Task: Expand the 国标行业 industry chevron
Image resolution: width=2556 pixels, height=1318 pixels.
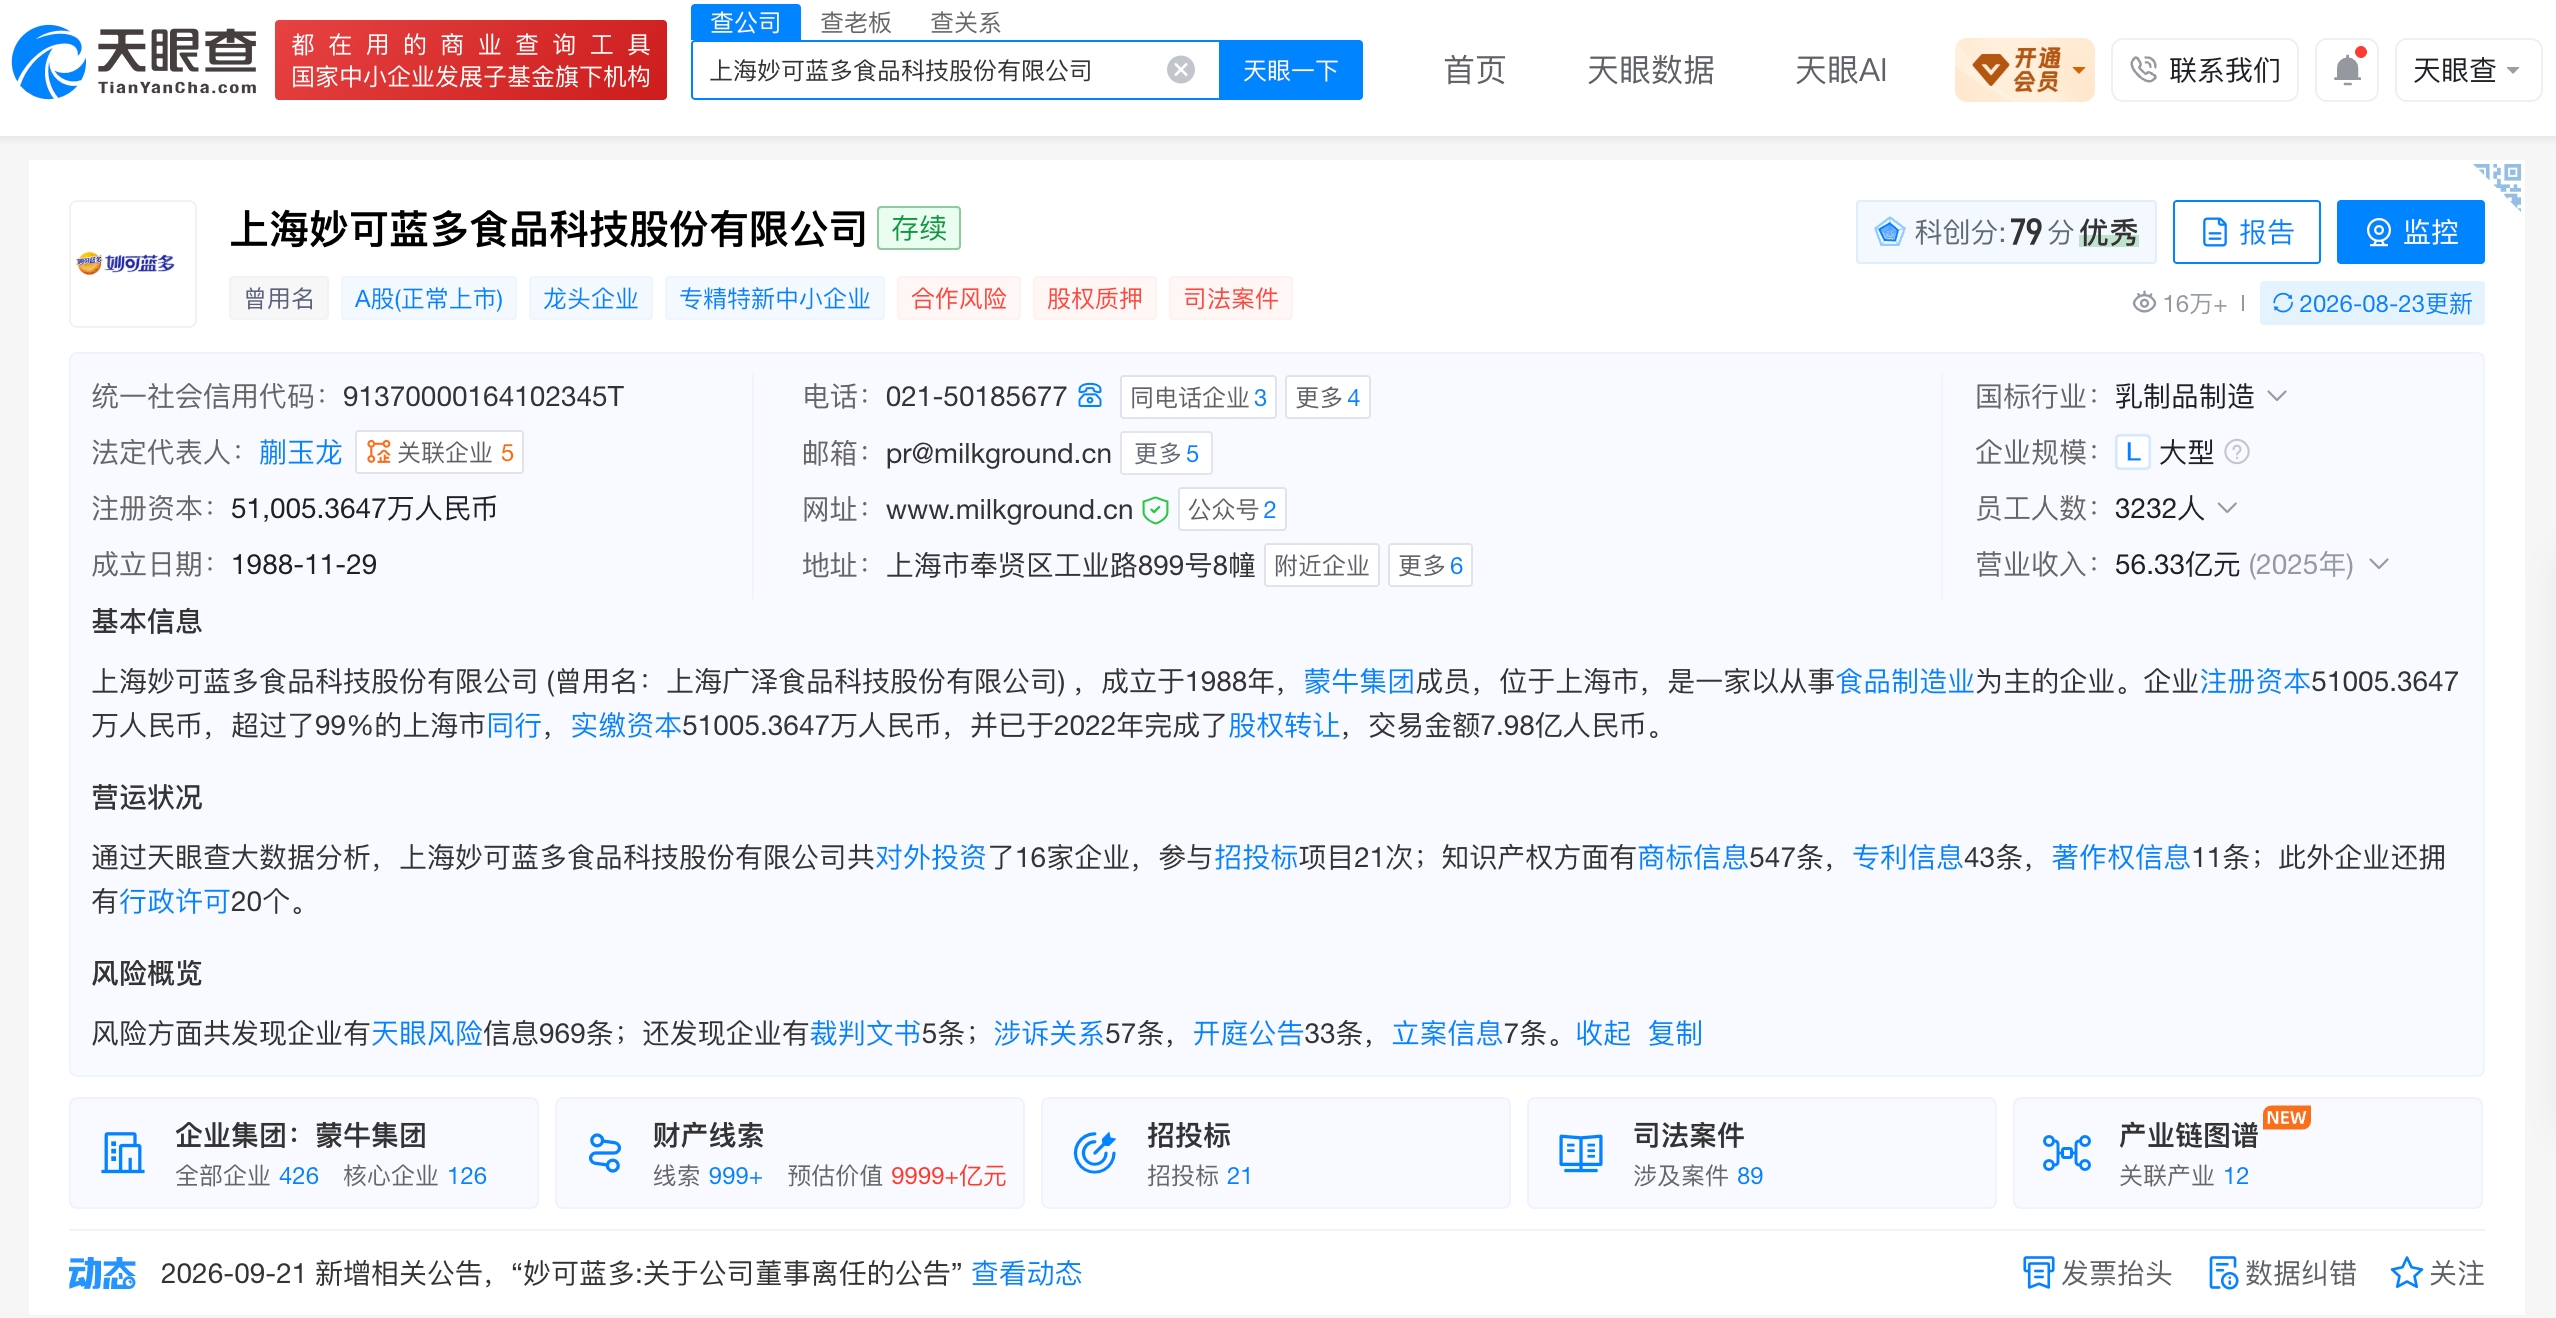Action: point(2277,396)
